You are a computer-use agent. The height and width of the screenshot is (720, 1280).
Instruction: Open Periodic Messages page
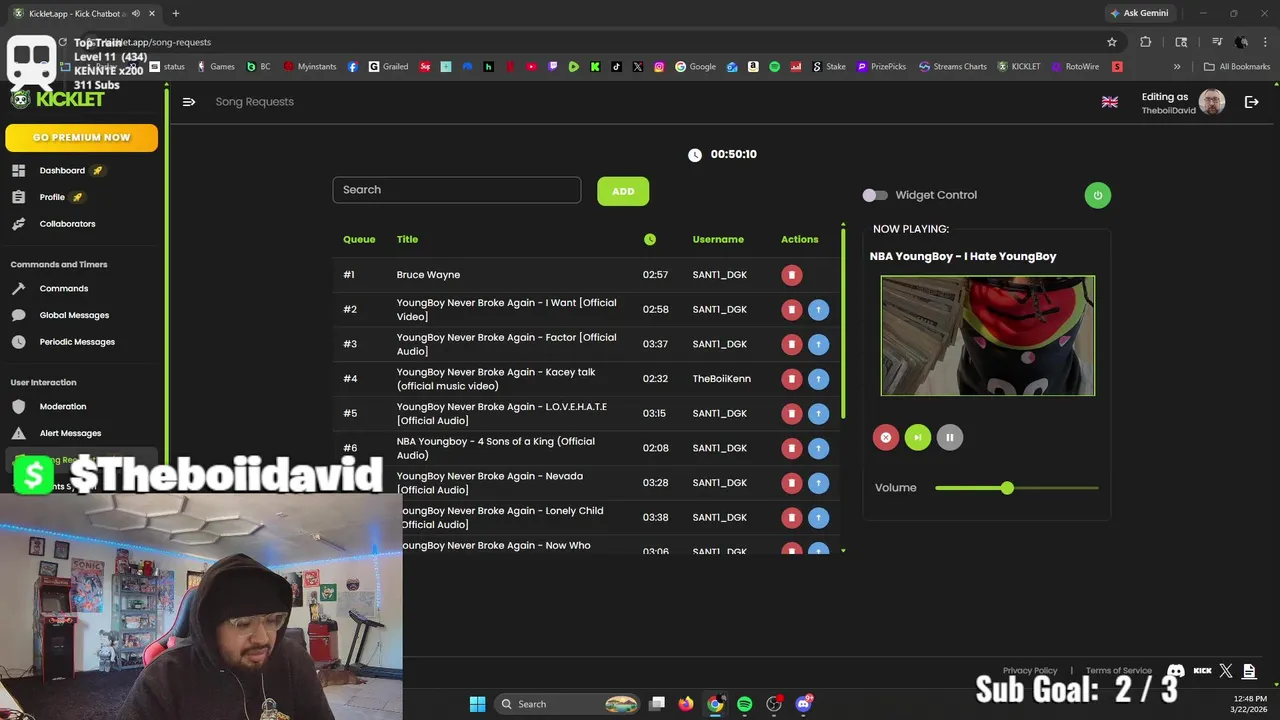[x=77, y=342]
